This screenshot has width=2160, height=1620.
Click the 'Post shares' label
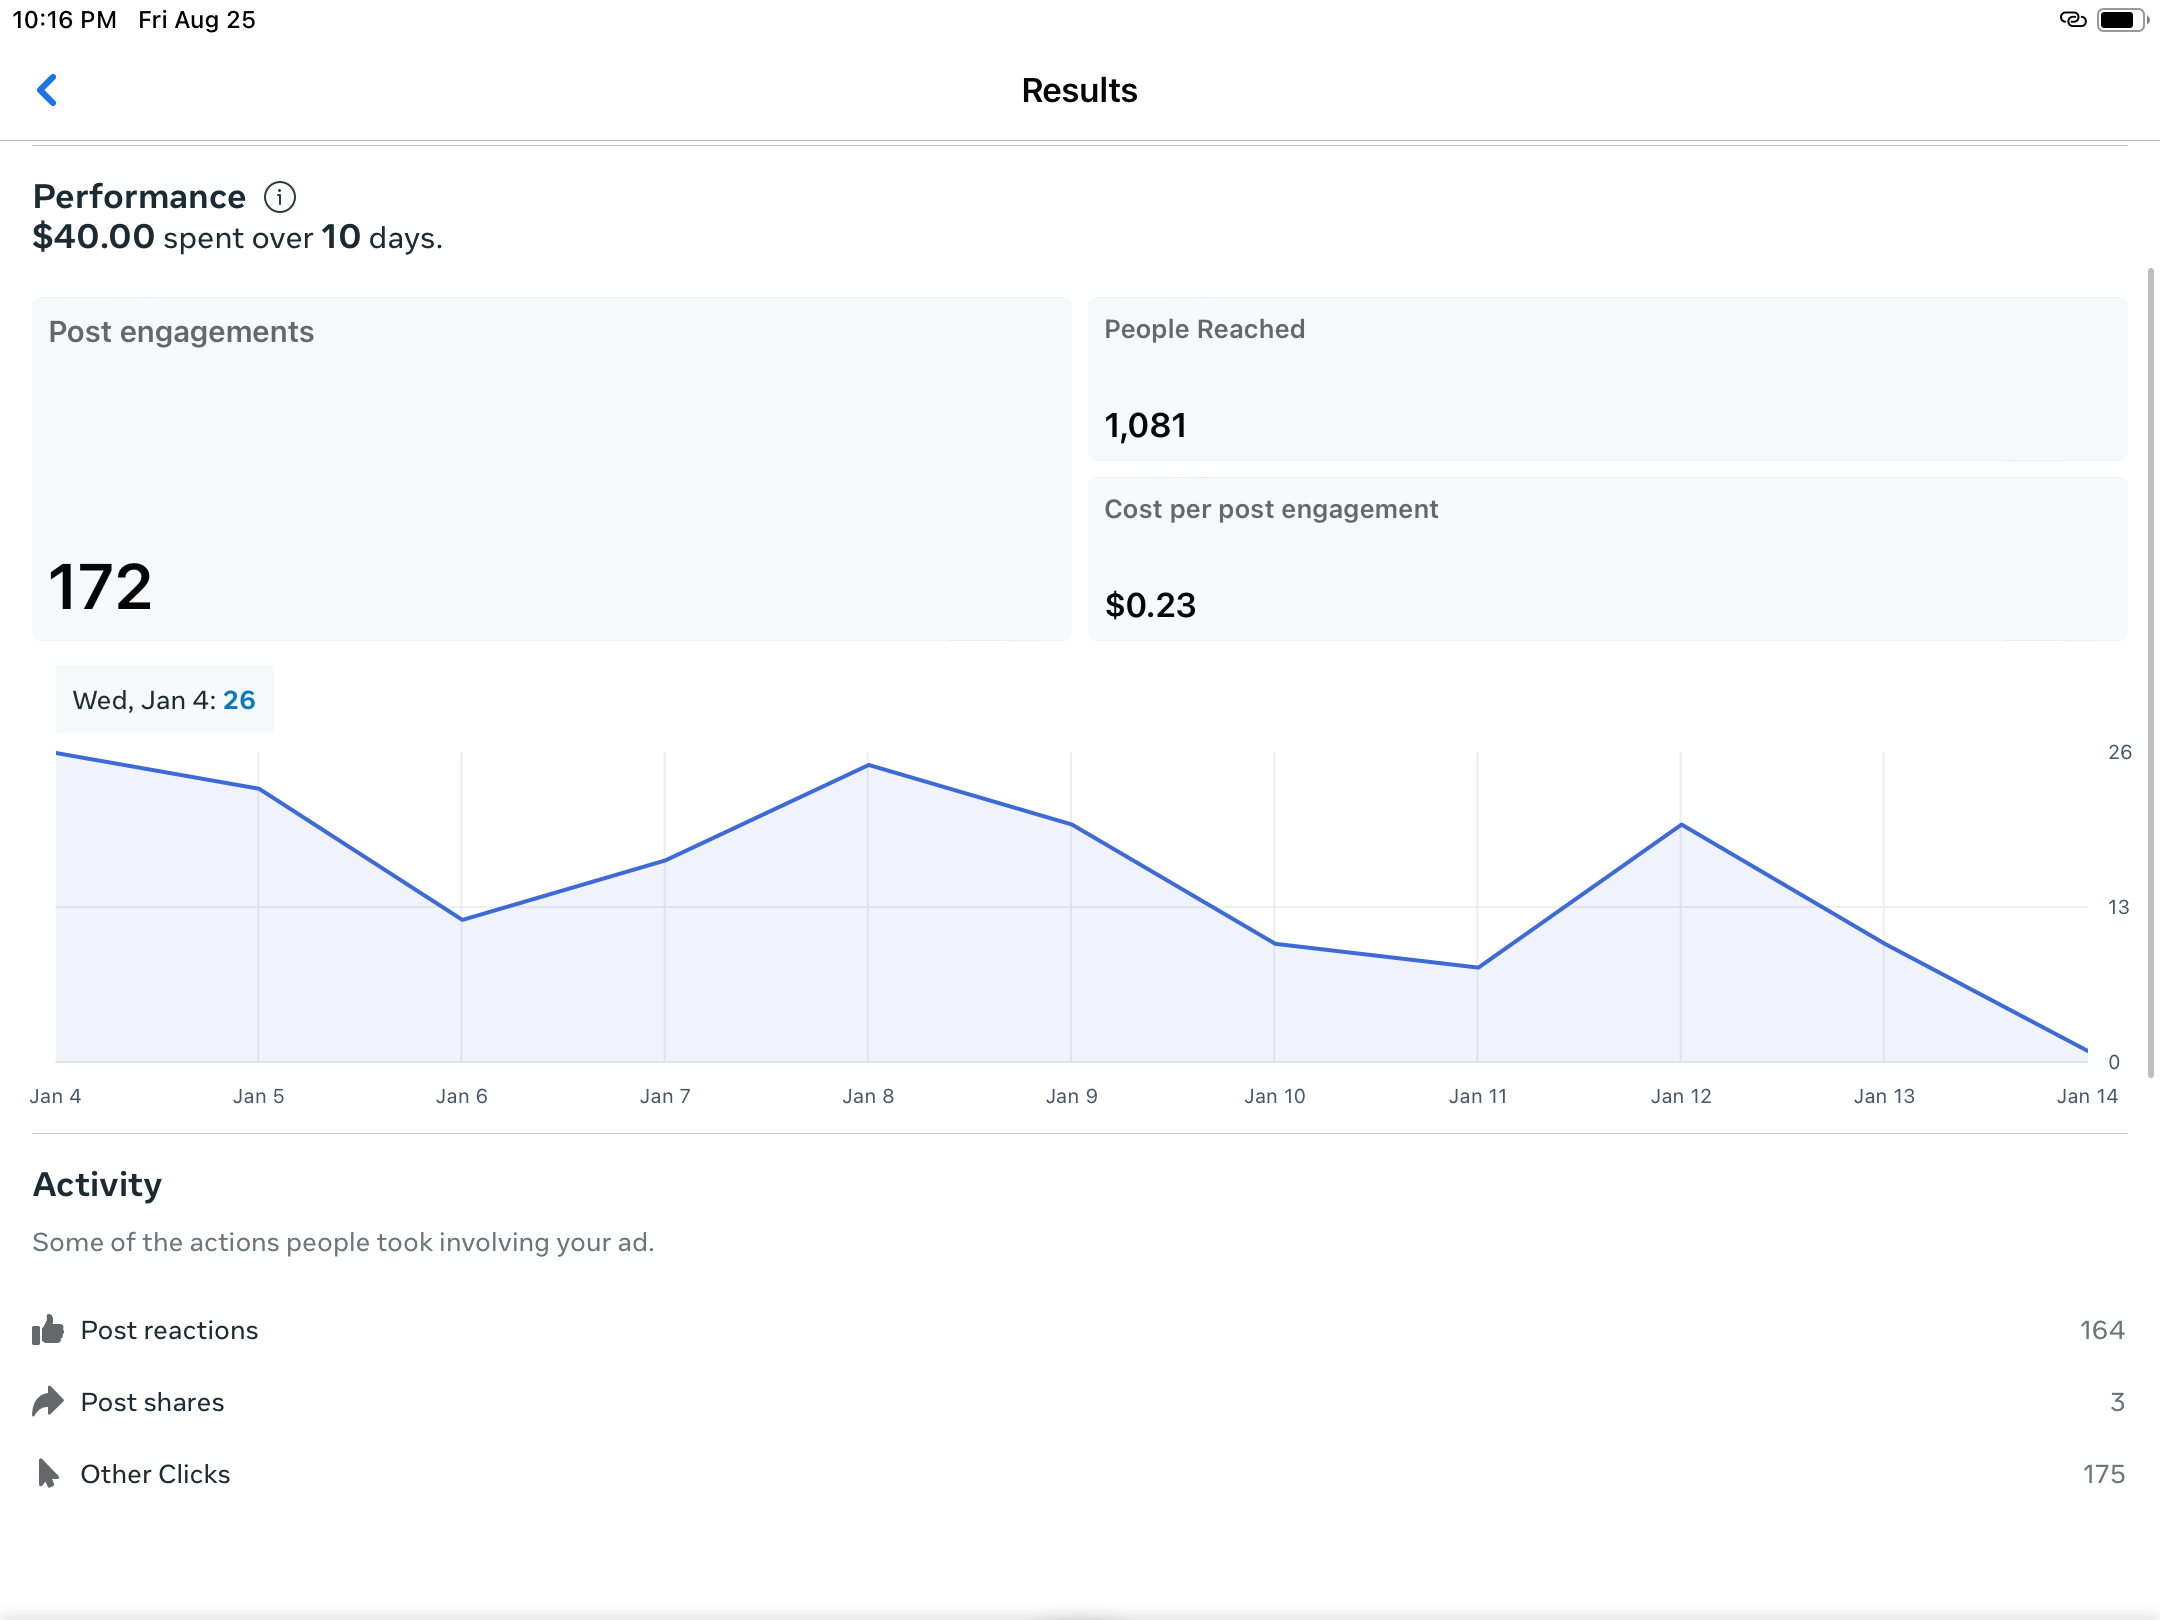[153, 1402]
